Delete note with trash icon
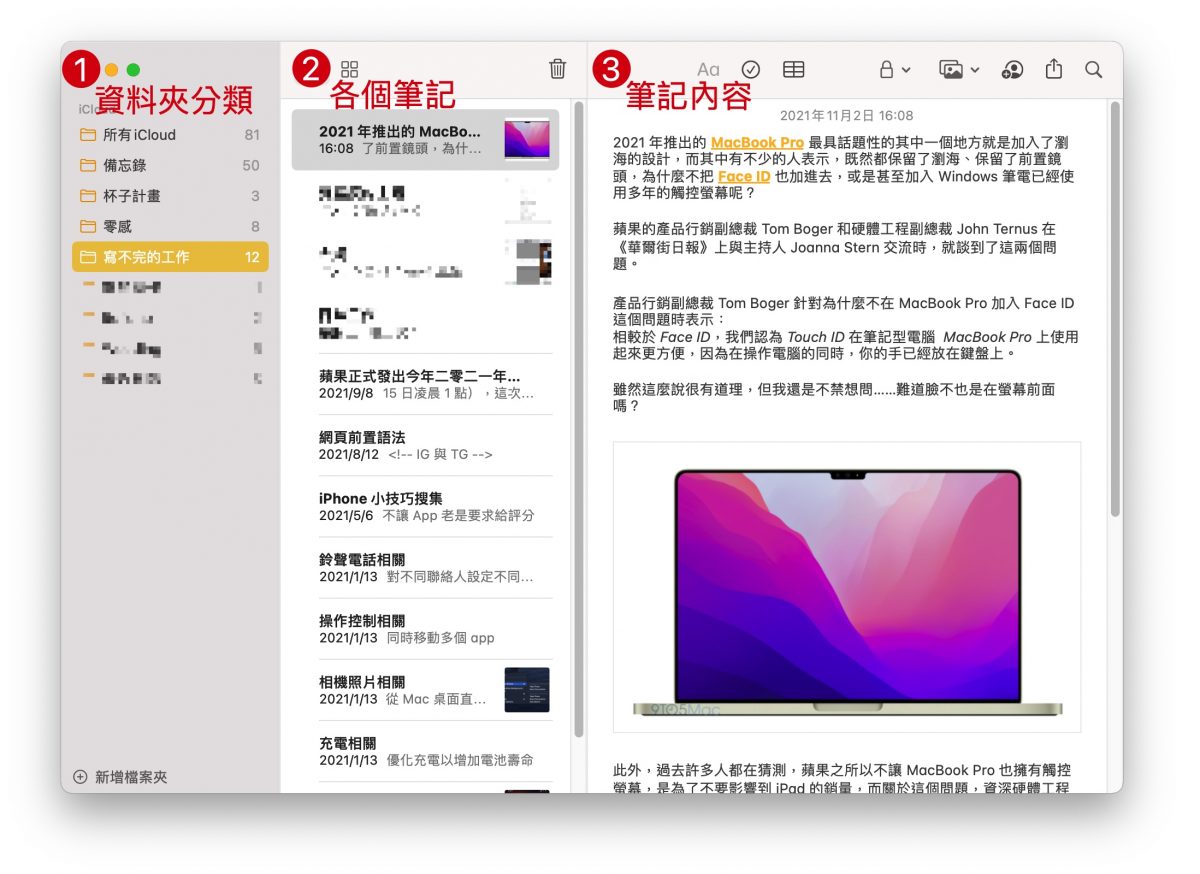The height and width of the screenshot is (874, 1200). click(x=558, y=69)
